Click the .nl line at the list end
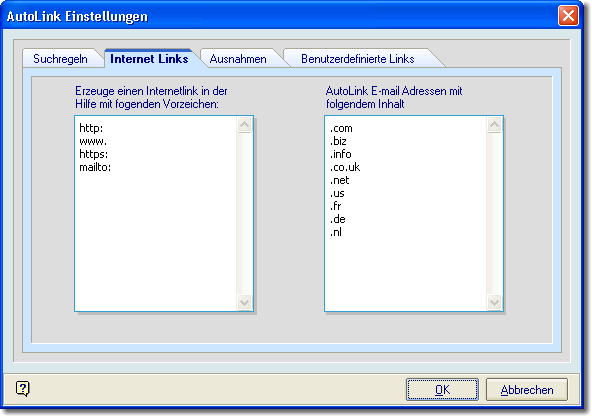Viewport: 592px width, 417px height. tap(336, 232)
